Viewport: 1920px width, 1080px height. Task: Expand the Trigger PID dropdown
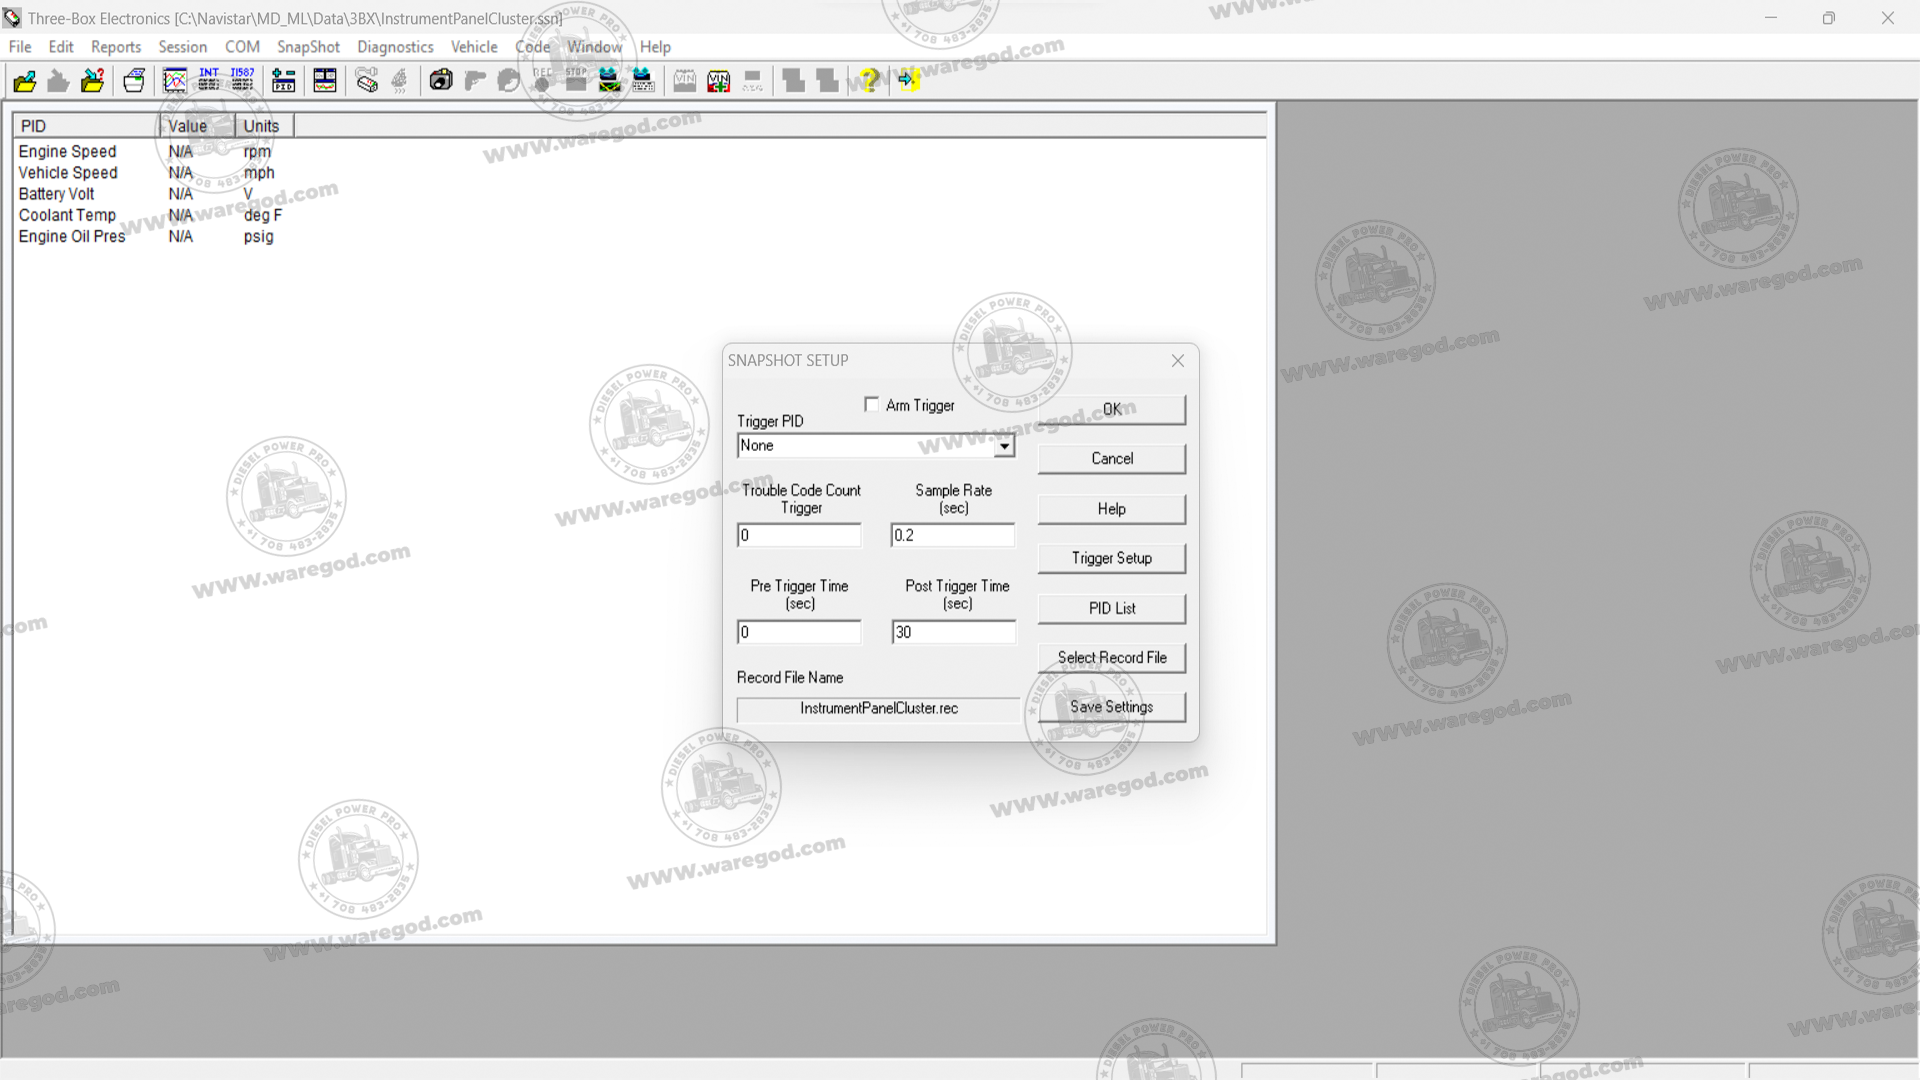pos(1003,447)
